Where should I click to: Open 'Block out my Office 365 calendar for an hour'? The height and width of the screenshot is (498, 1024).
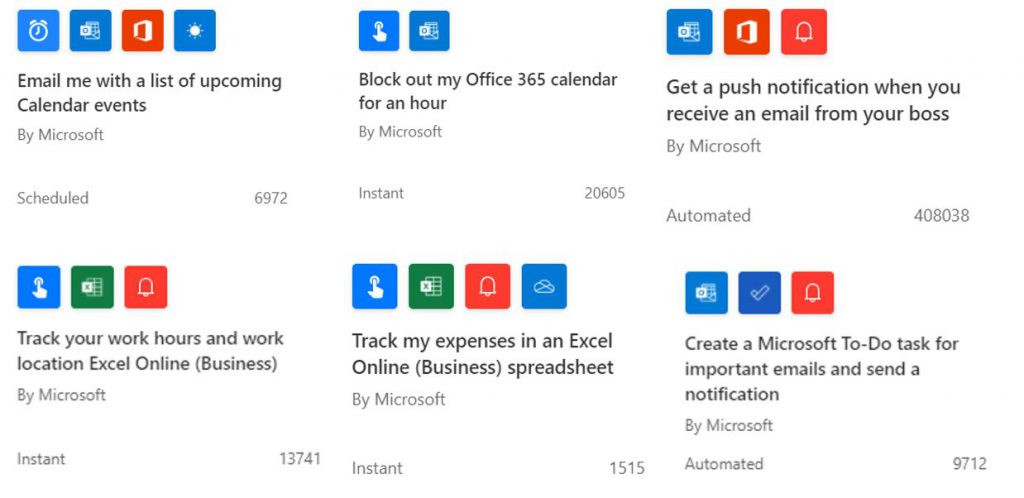(x=488, y=91)
